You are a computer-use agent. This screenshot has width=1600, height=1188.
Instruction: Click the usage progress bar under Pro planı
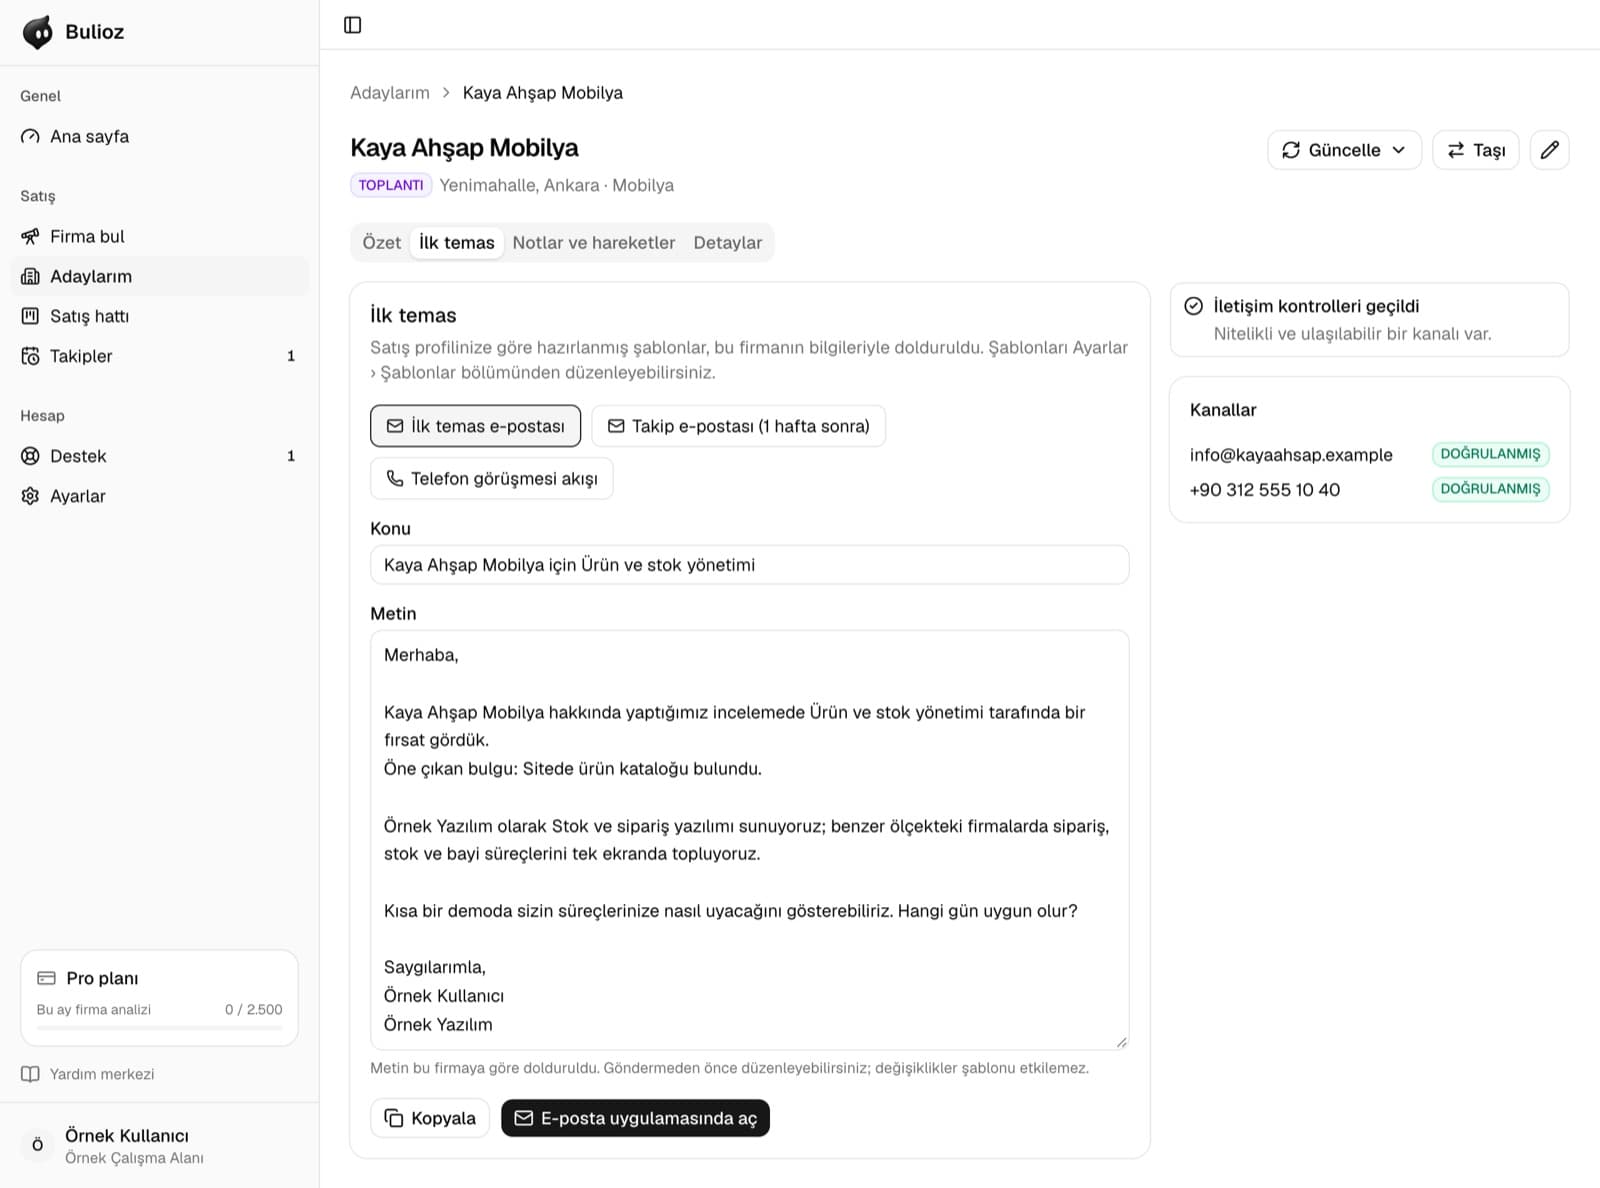point(160,1028)
